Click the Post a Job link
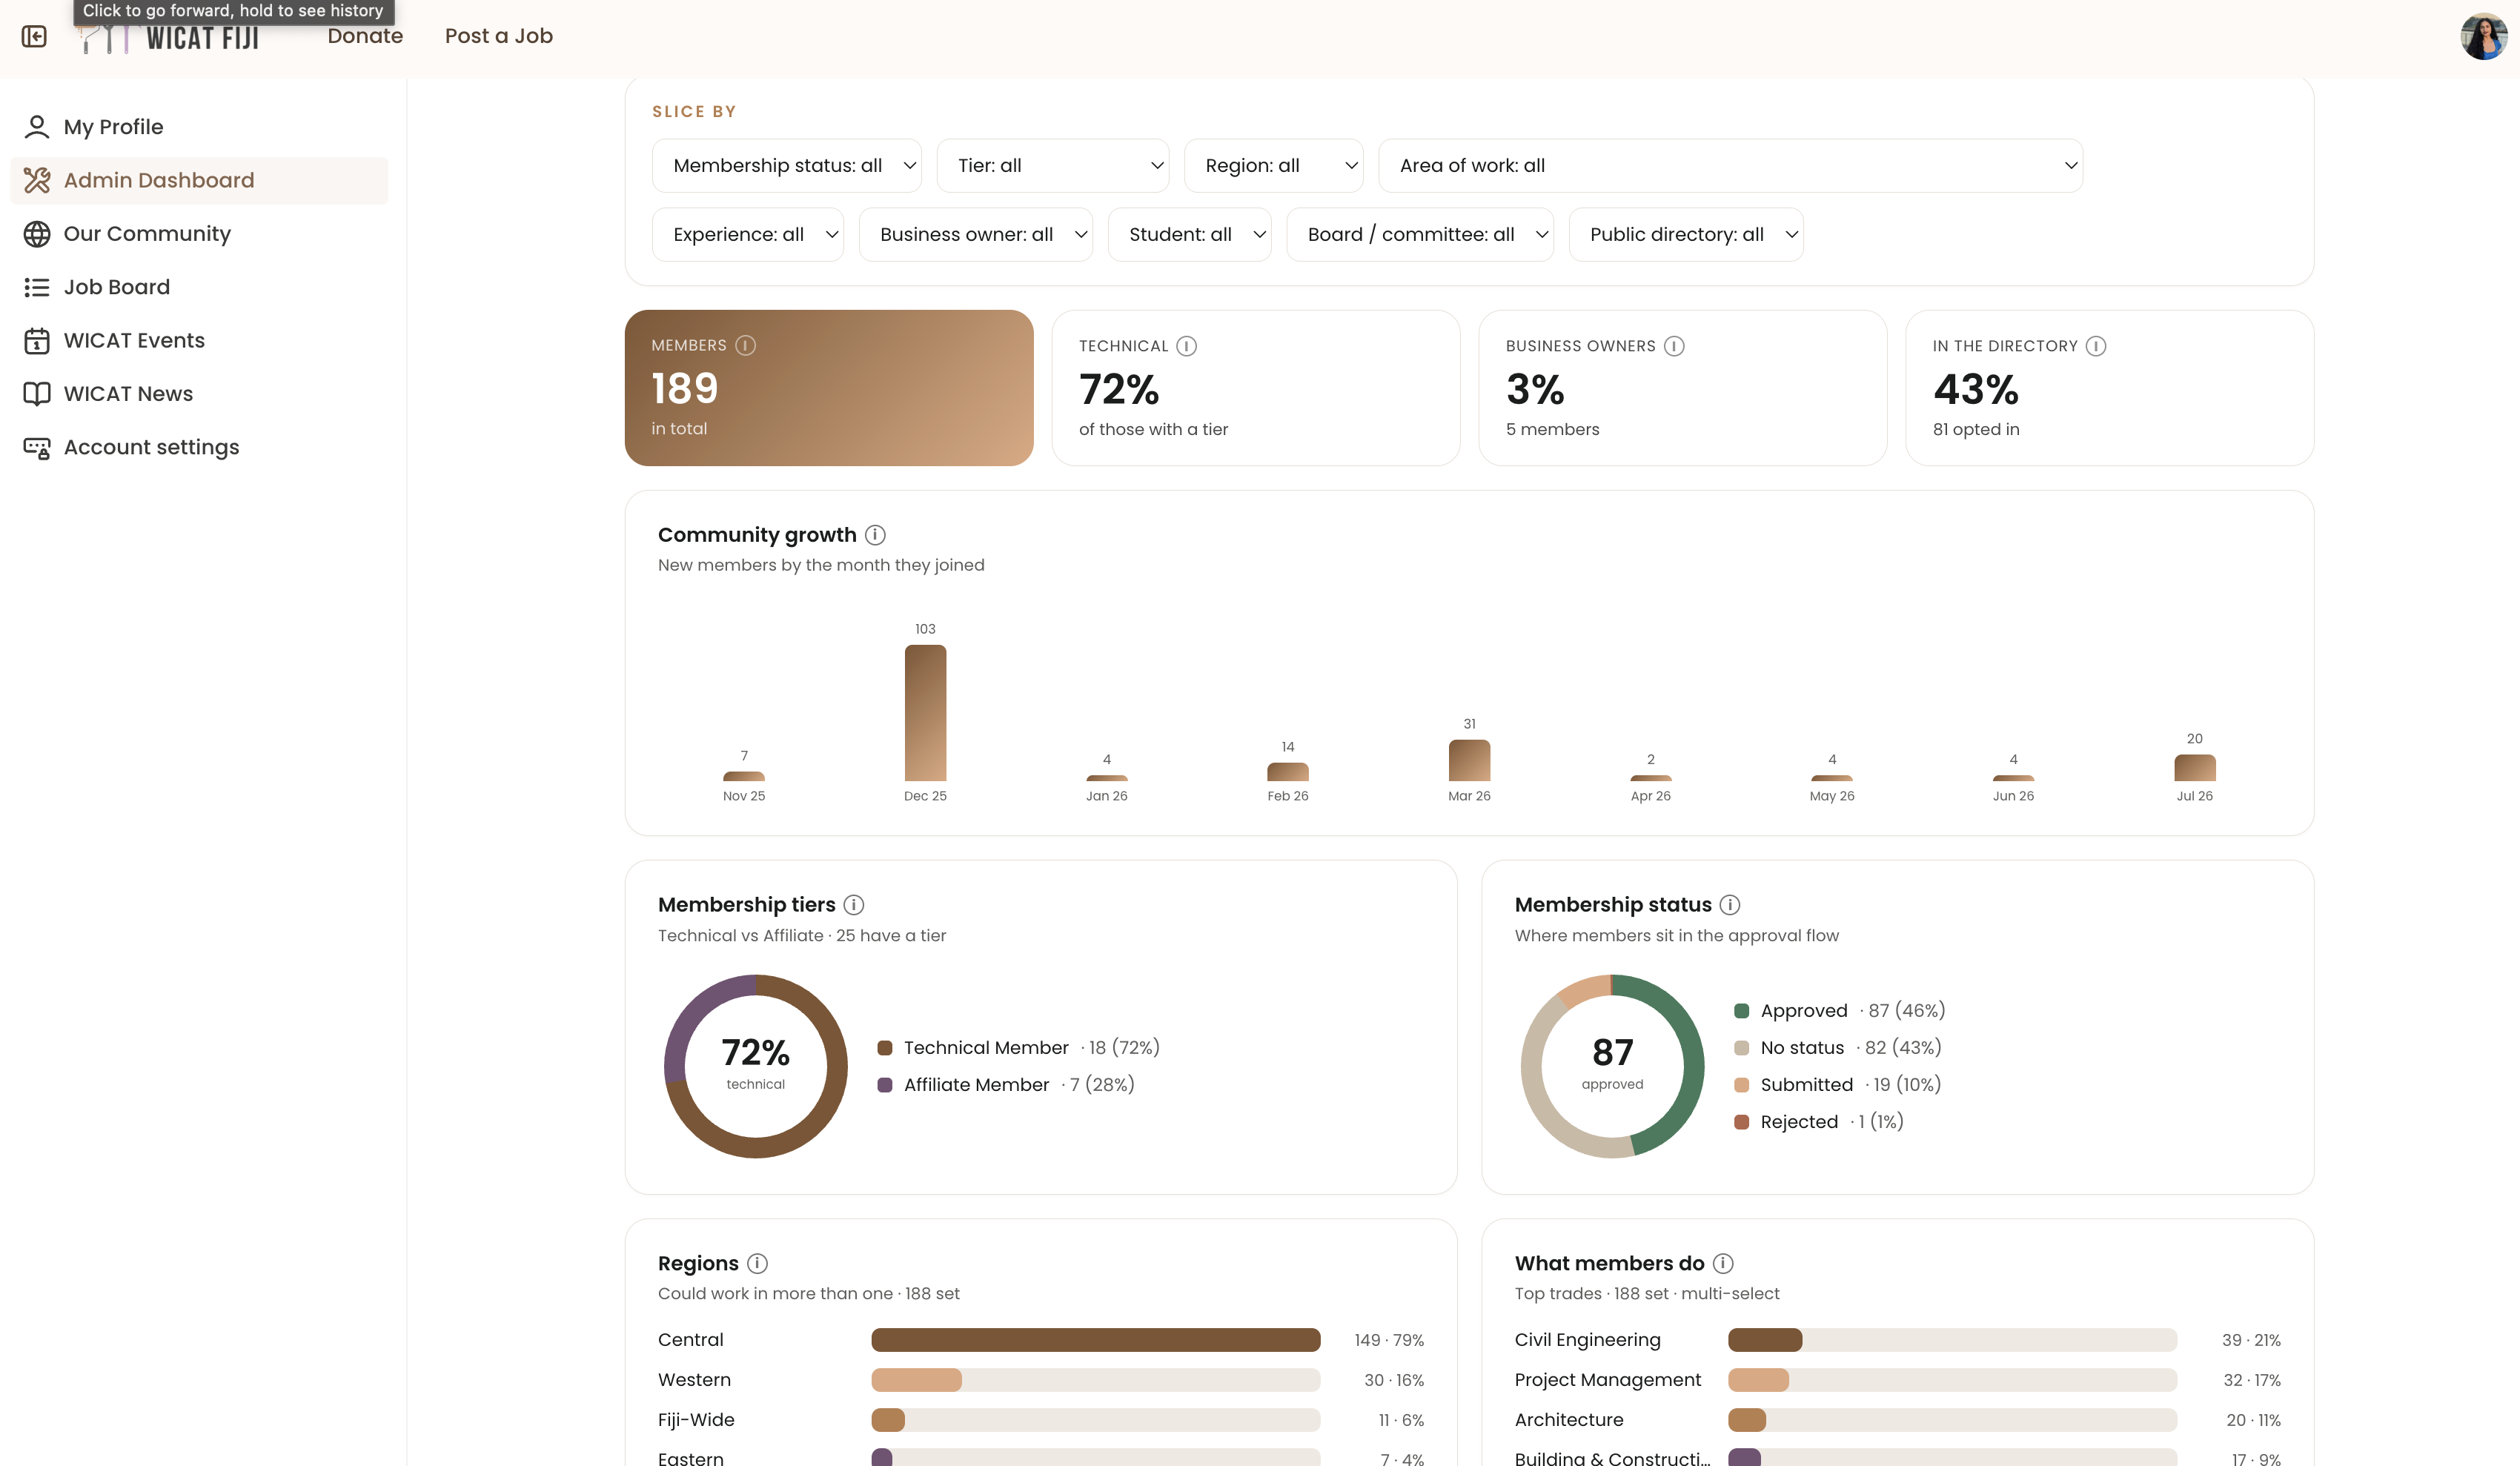The width and height of the screenshot is (2520, 1466). click(x=498, y=36)
